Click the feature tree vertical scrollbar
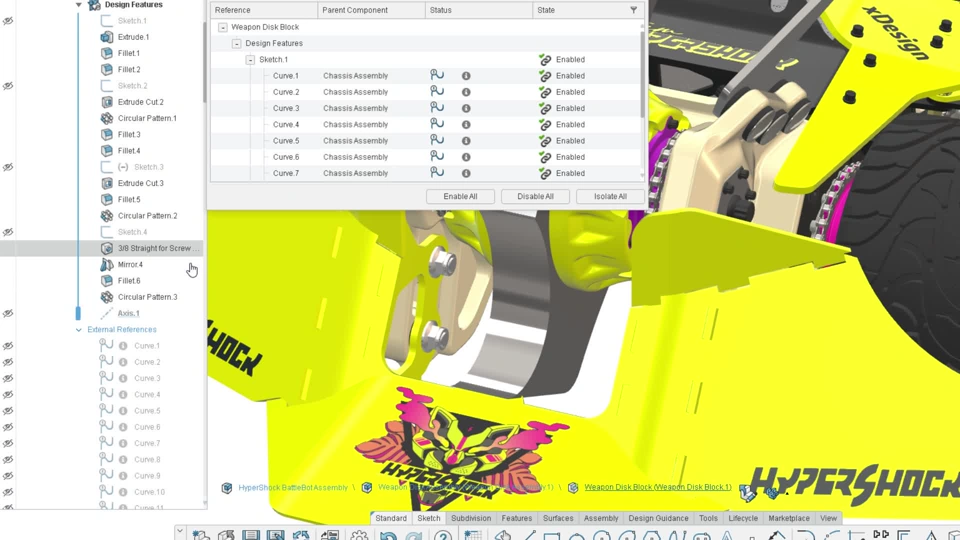960x540 pixels. [x=204, y=61]
